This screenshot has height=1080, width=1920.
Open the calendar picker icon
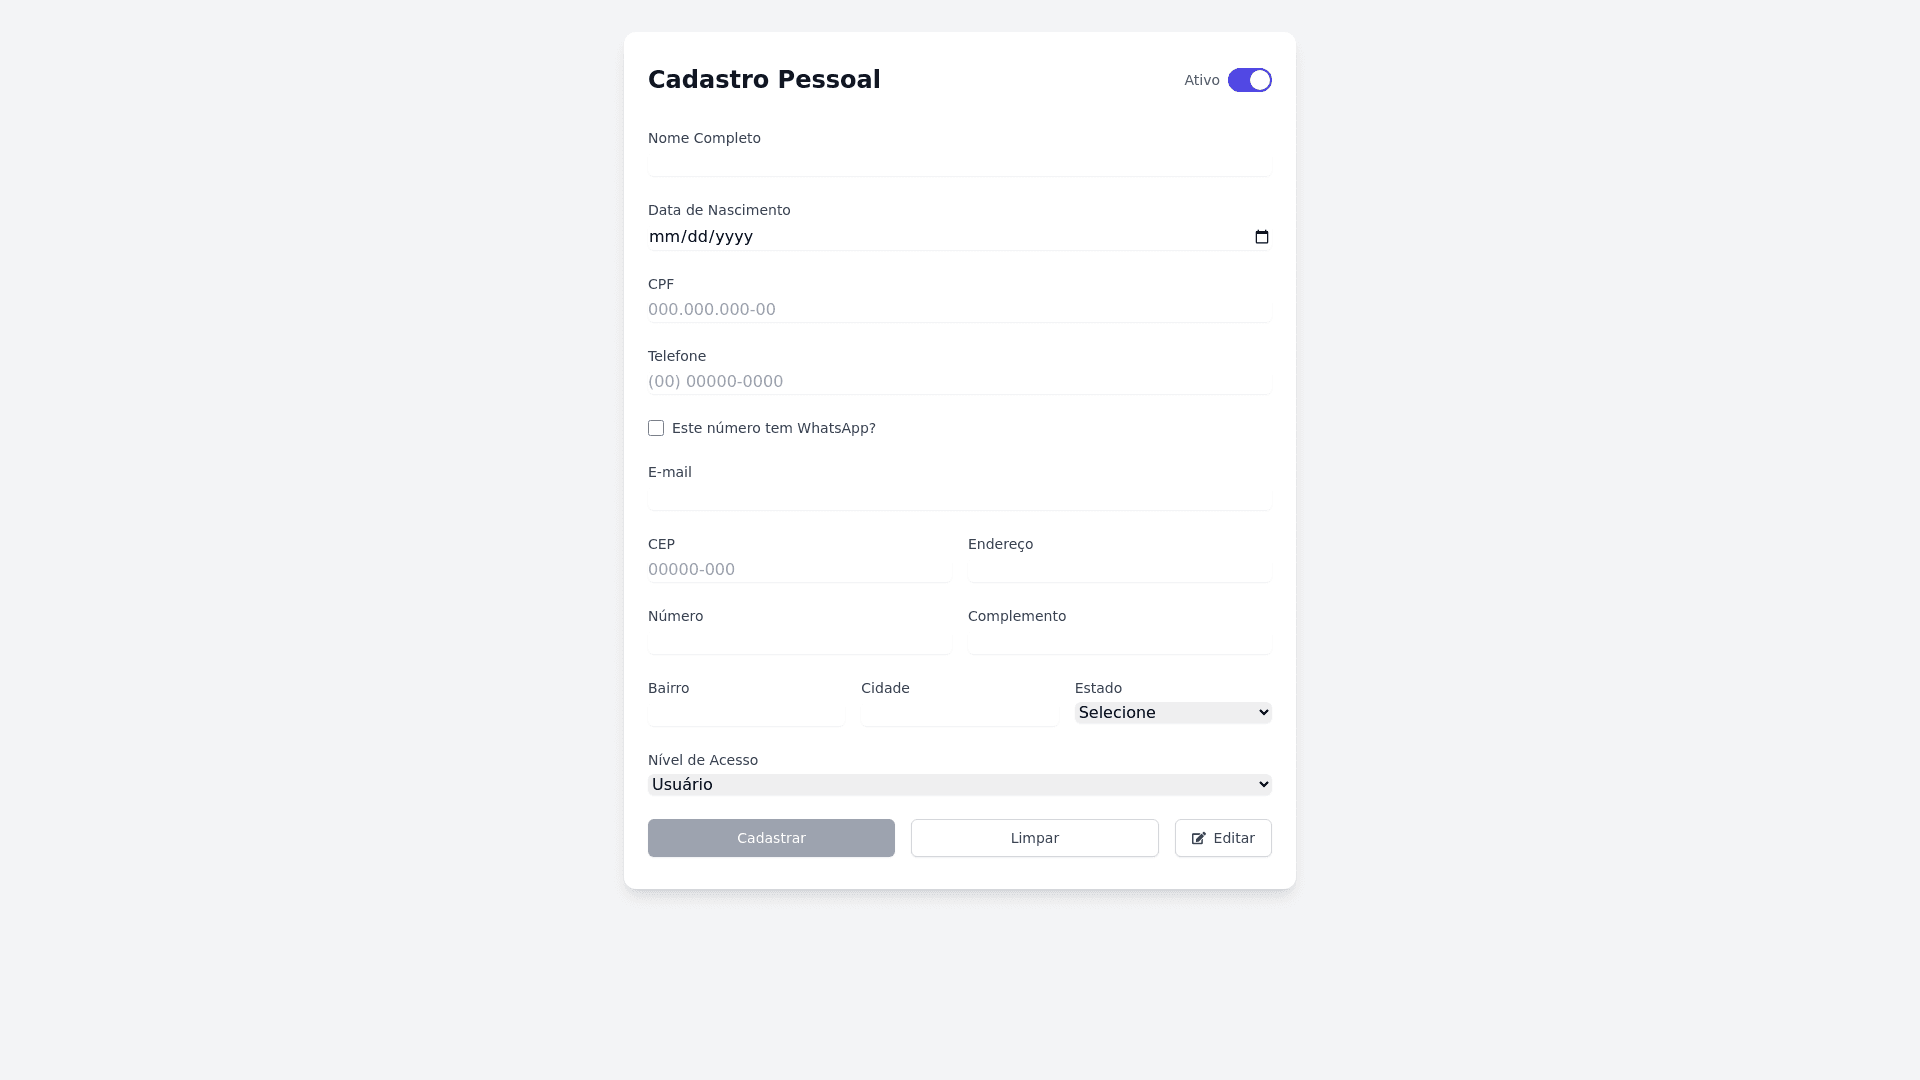(1261, 237)
